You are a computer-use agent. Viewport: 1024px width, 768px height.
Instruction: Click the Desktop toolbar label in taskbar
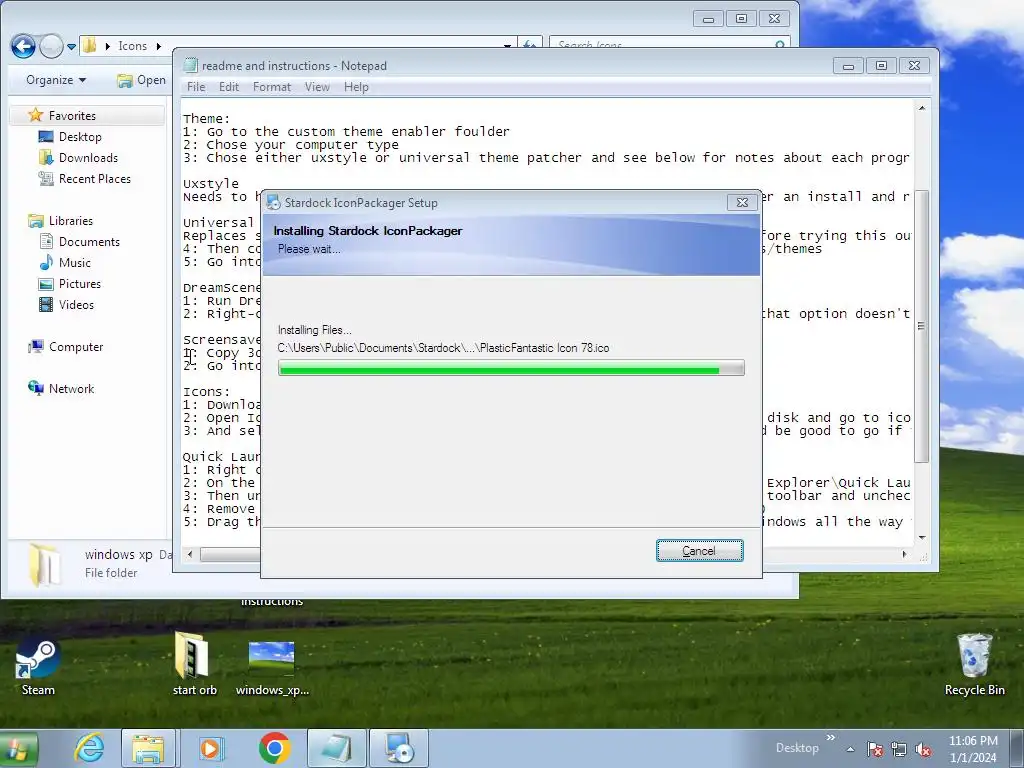click(x=797, y=748)
